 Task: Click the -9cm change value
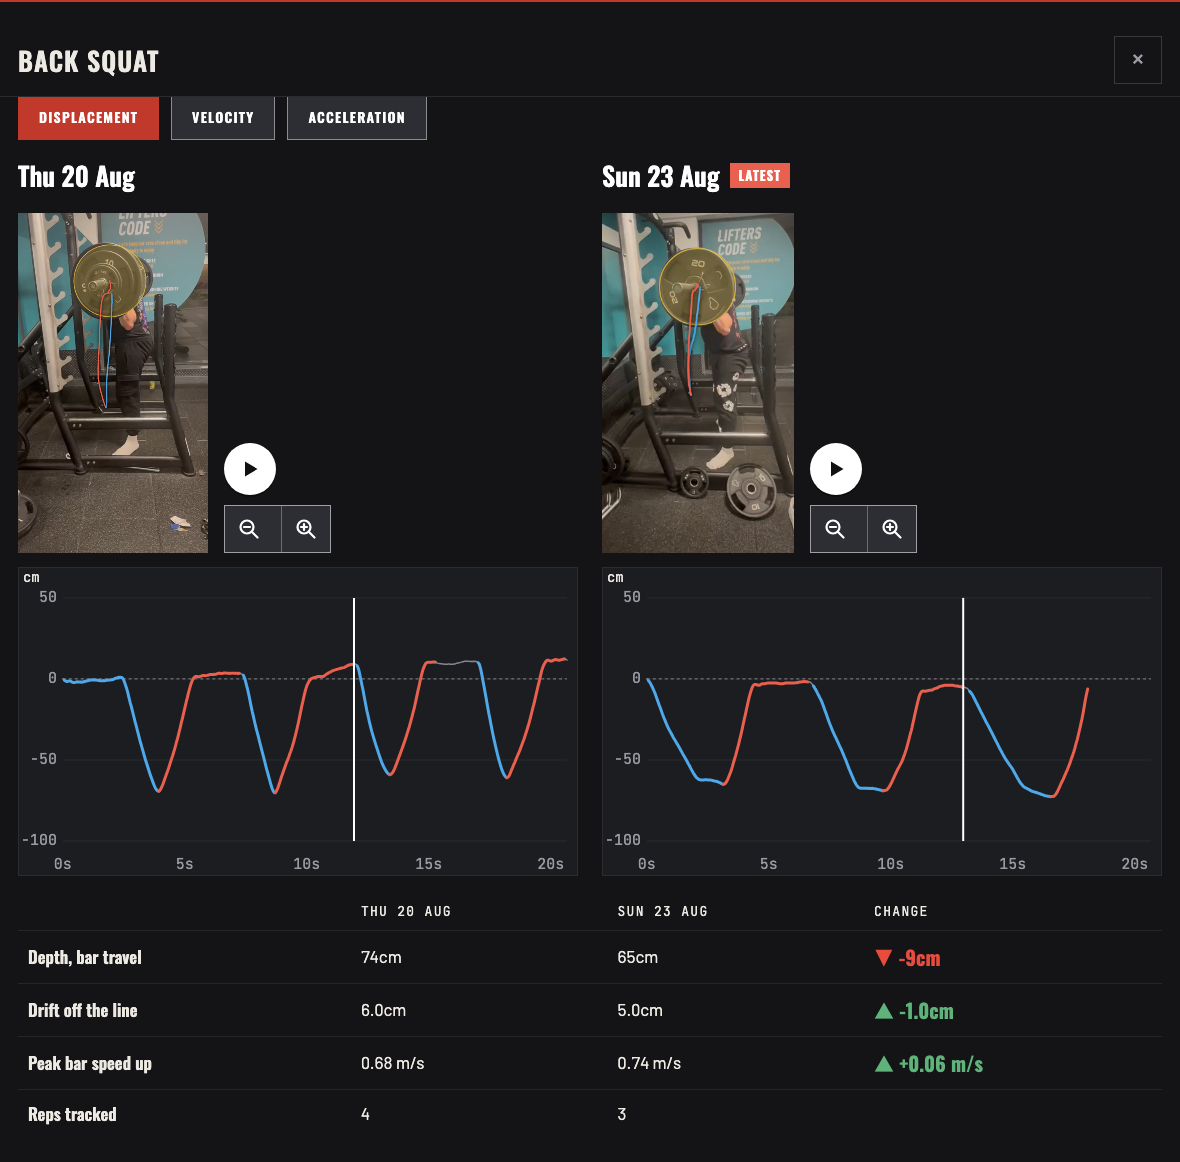tap(919, 958)
